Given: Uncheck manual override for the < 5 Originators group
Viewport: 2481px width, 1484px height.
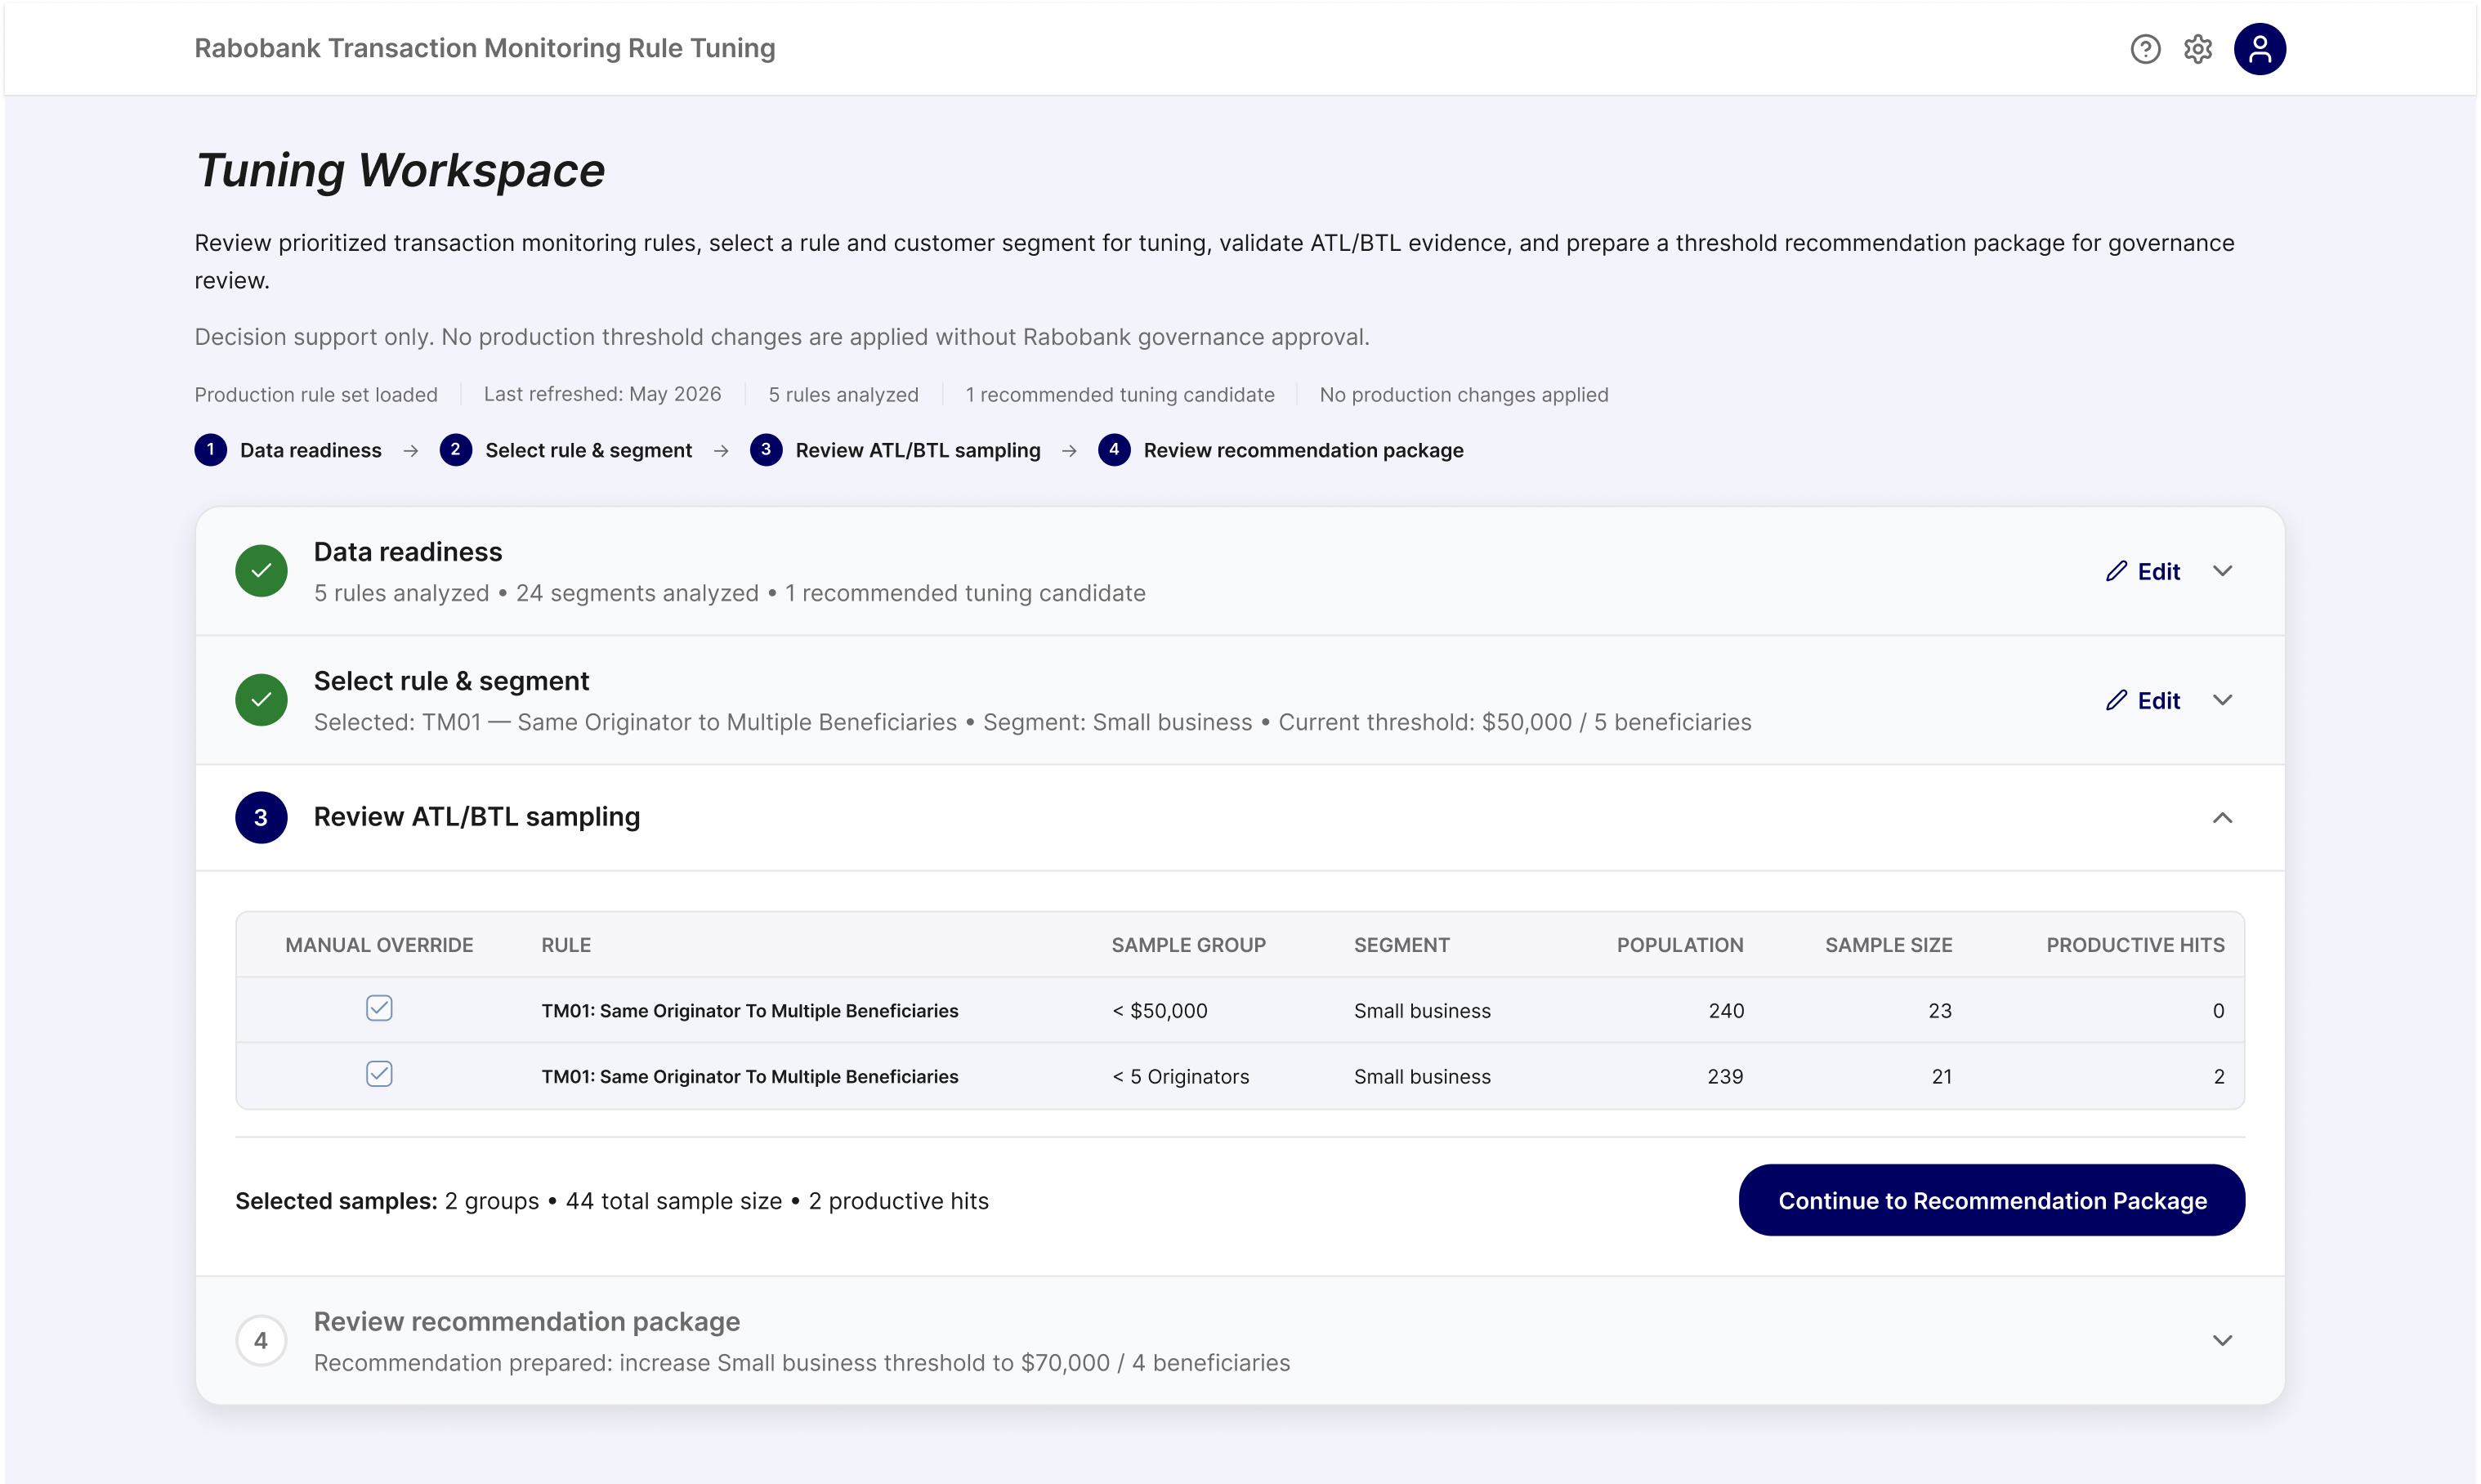Looking at the screenshot, I should (379, 1074).
